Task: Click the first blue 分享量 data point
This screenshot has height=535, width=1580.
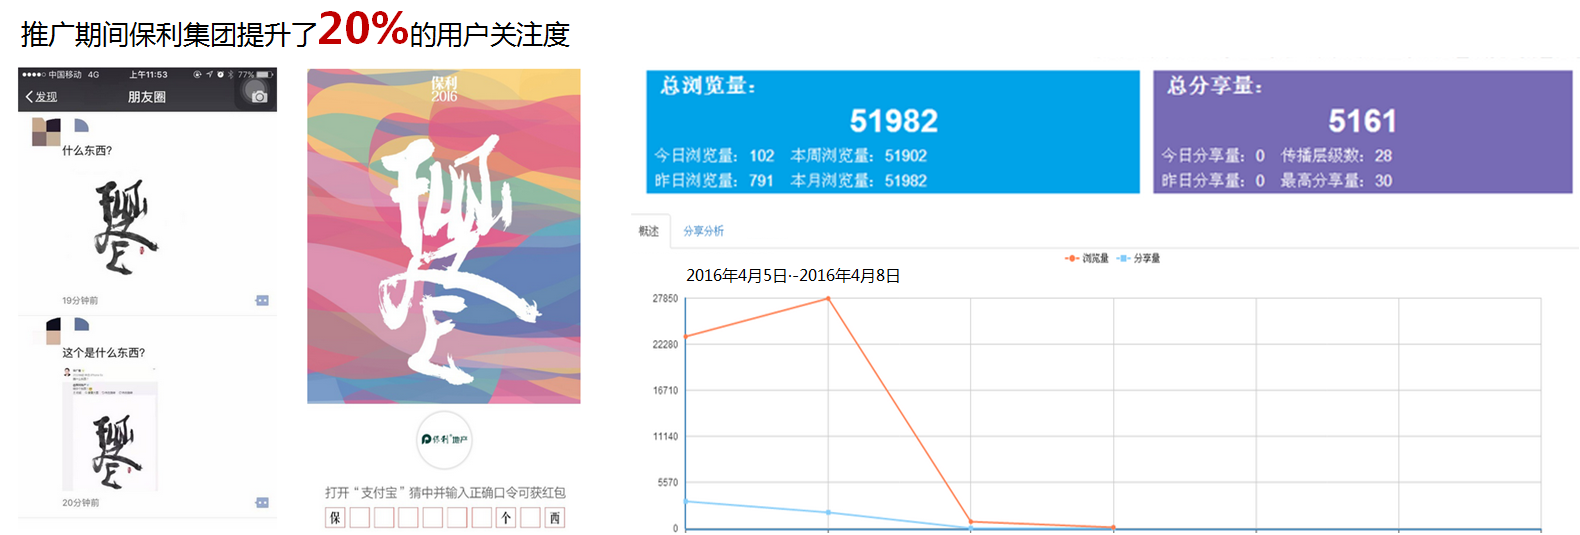Action: [x=685, y=501]
